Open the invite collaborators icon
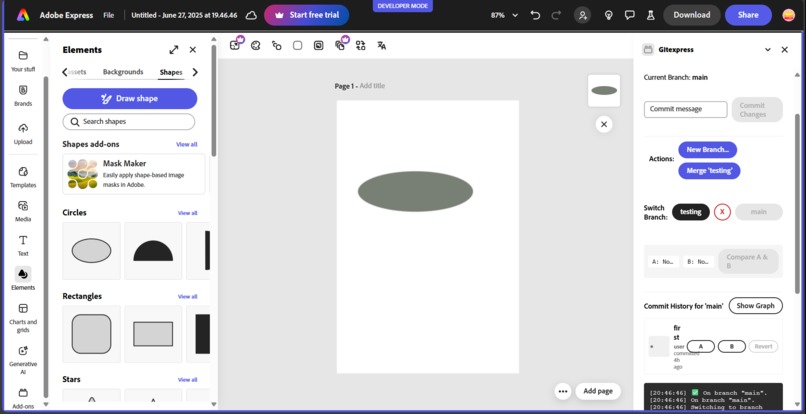Image resolution: width=806 pixels, height=414 pixels. [582, 15]
